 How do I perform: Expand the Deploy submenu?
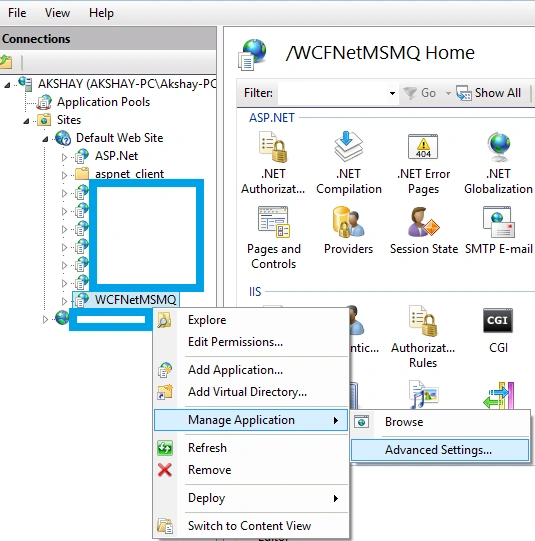tap(336, 498)
